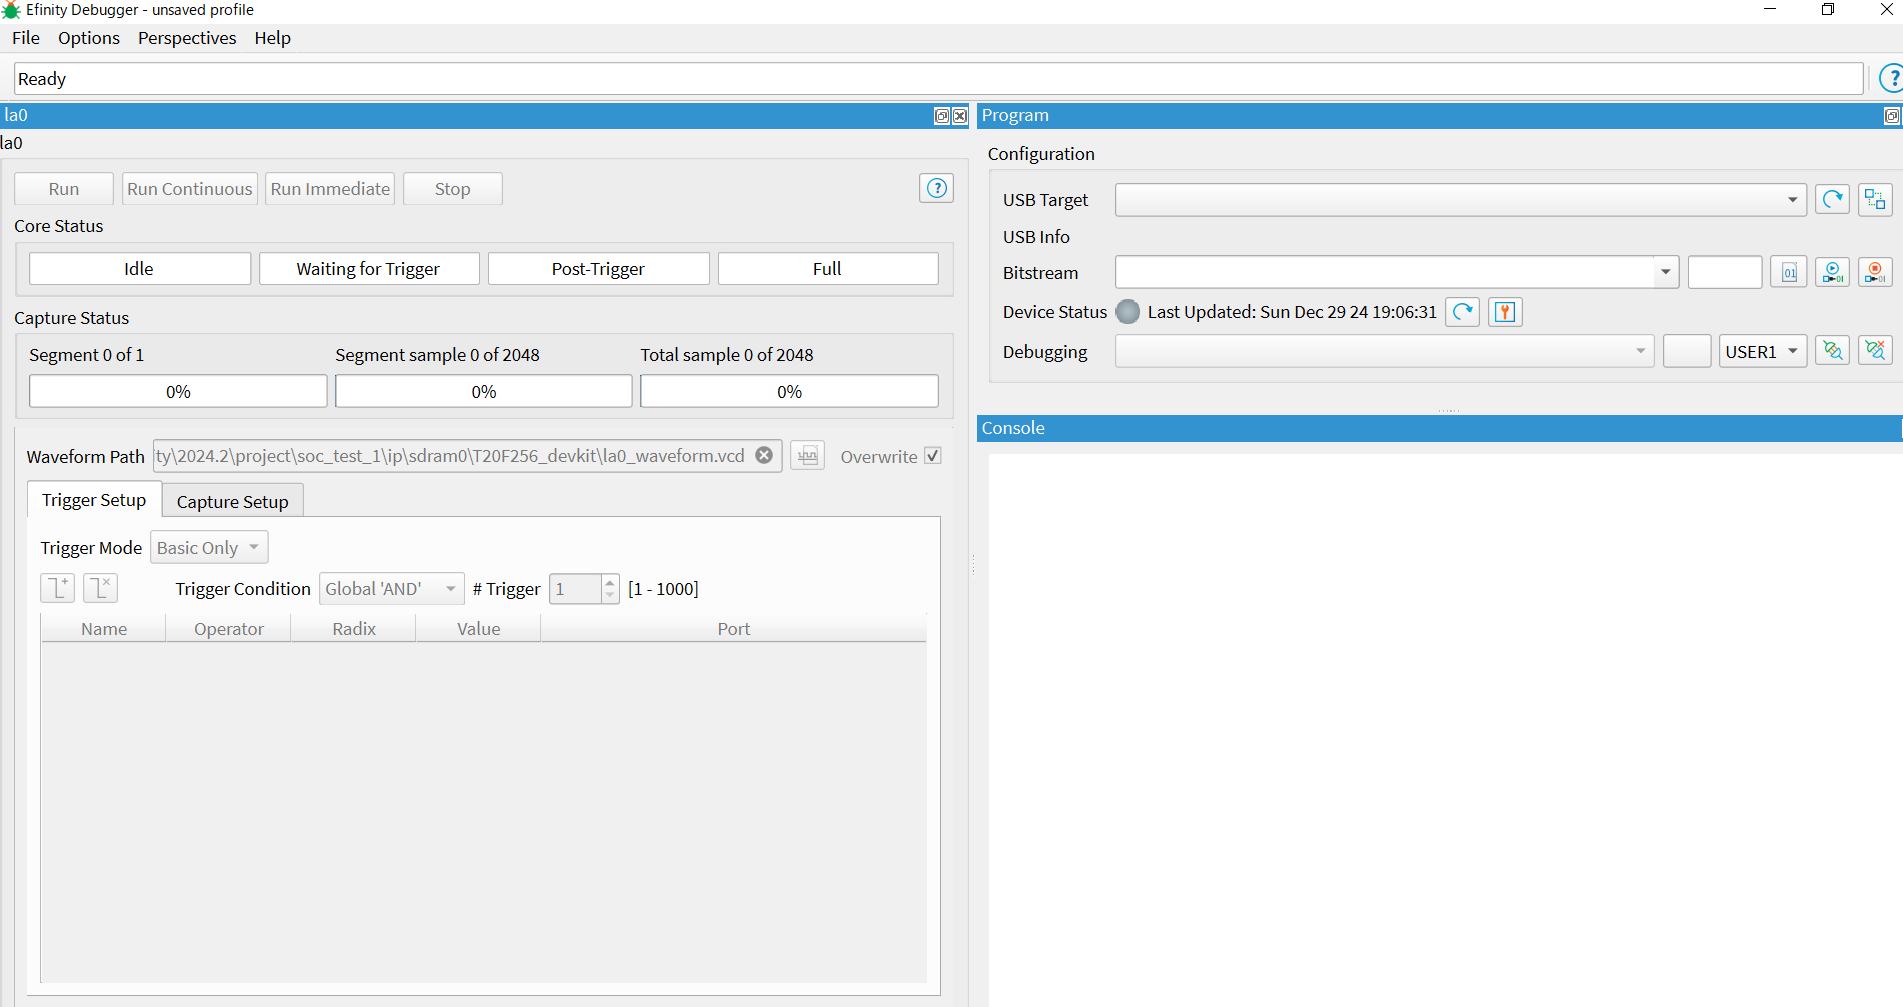Viewport: 1903px width, 1007px height.
Task: Refresh the USB Target list
Action: click(1832, 199)
